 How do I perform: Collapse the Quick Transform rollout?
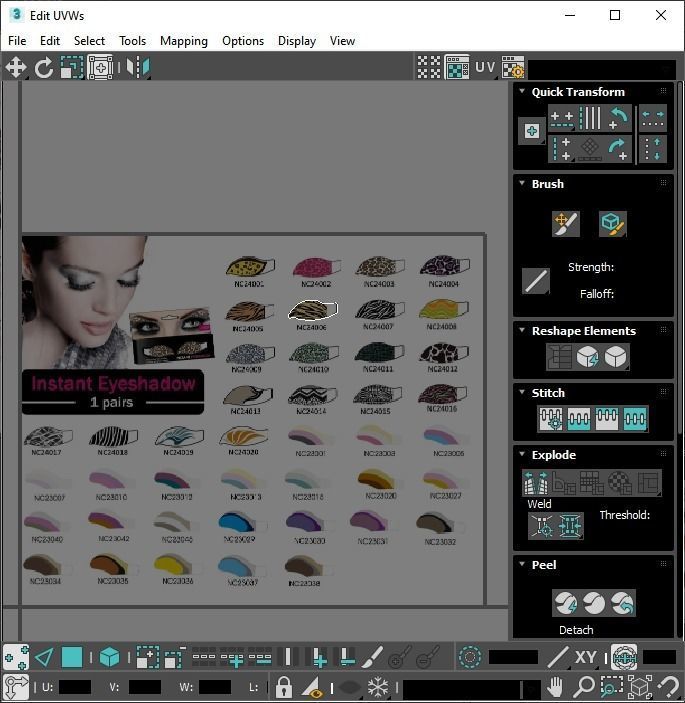tap(522, 91)
